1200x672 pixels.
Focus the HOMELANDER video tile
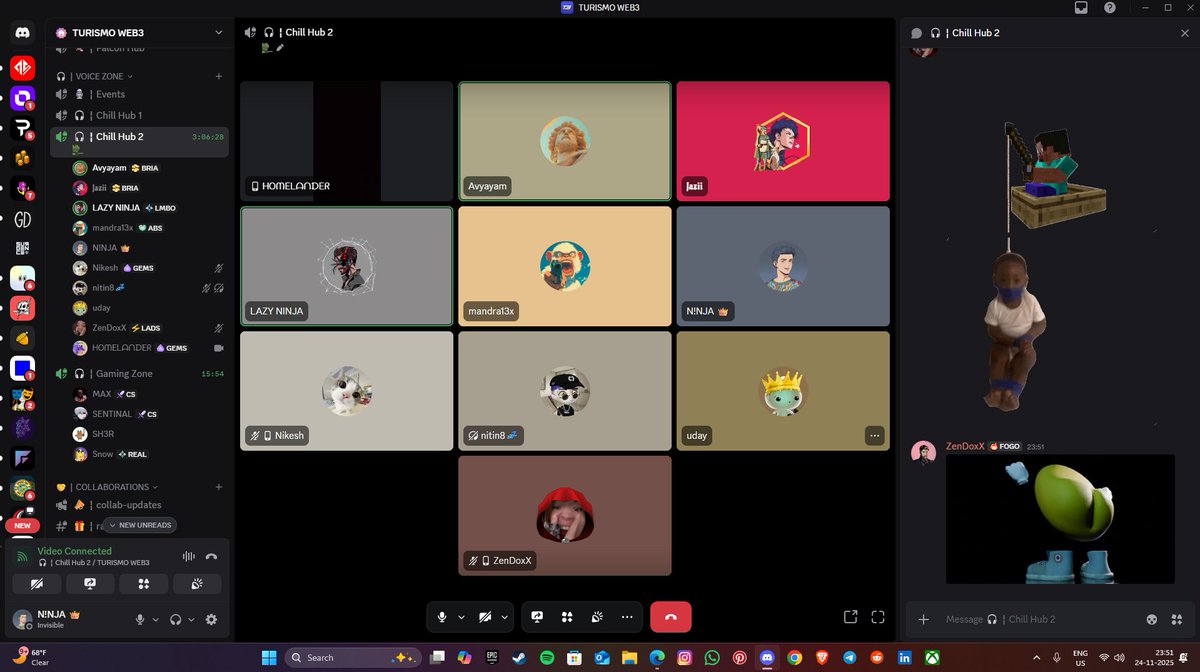click(346, 141)
